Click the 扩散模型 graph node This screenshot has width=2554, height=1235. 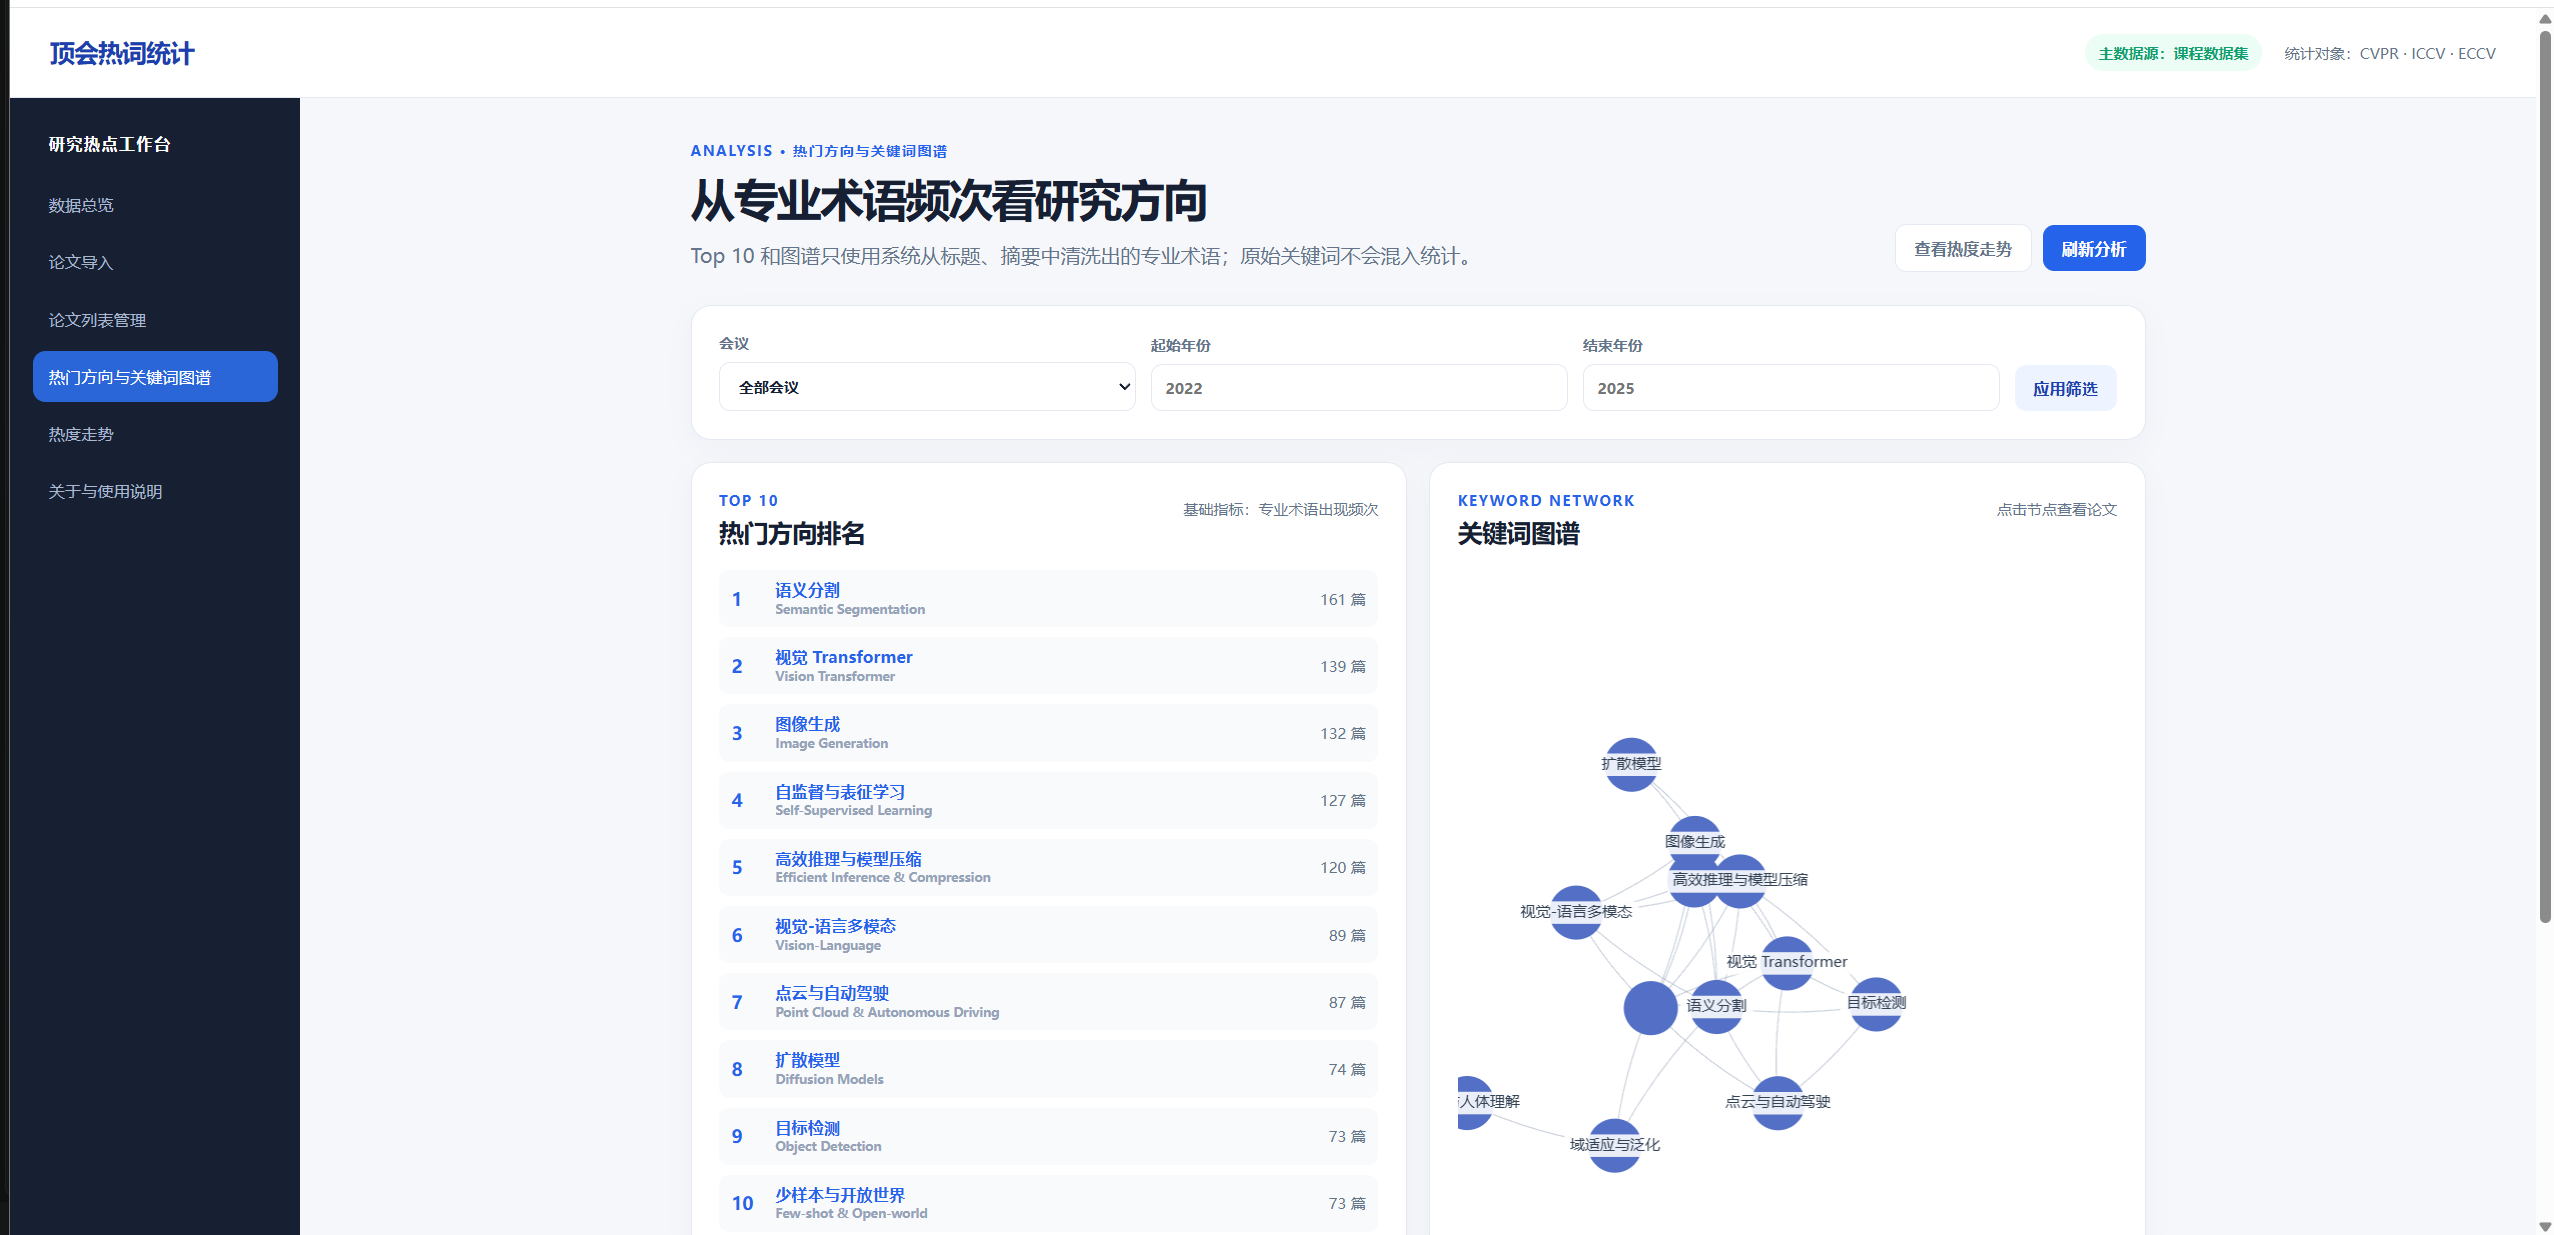[x=1631, y=764]
